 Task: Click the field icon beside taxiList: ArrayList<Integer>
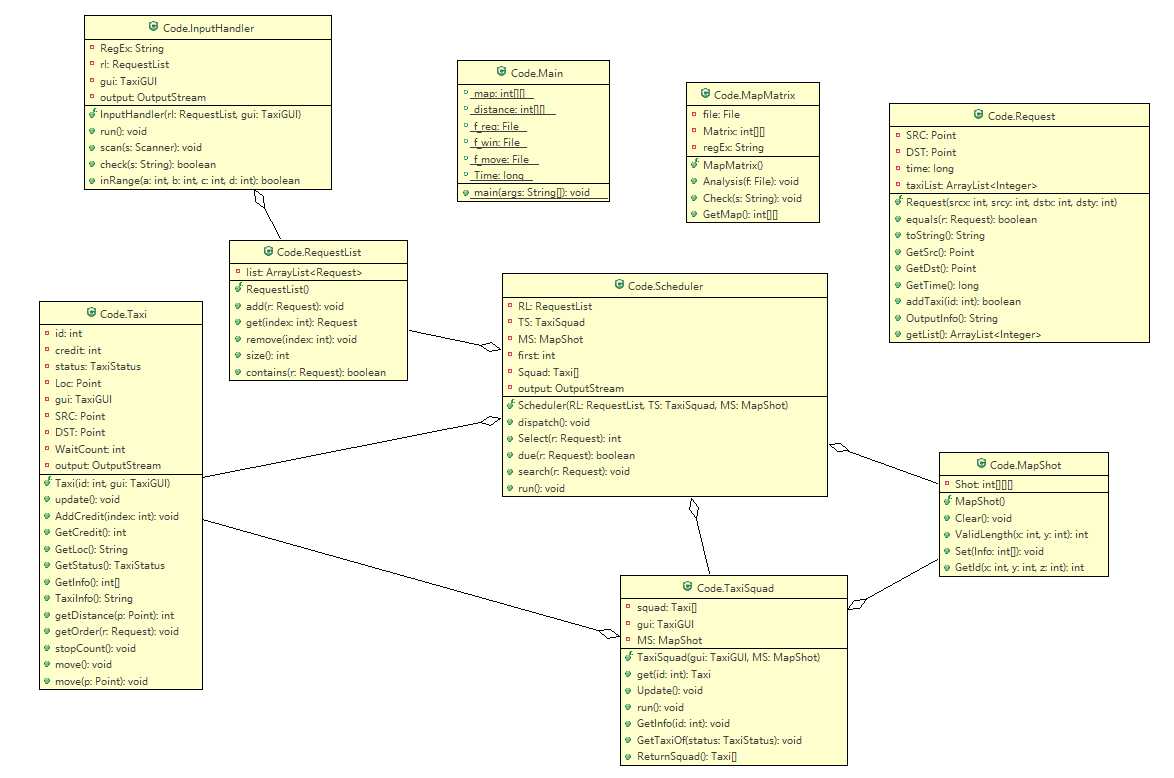pos(898,185)
